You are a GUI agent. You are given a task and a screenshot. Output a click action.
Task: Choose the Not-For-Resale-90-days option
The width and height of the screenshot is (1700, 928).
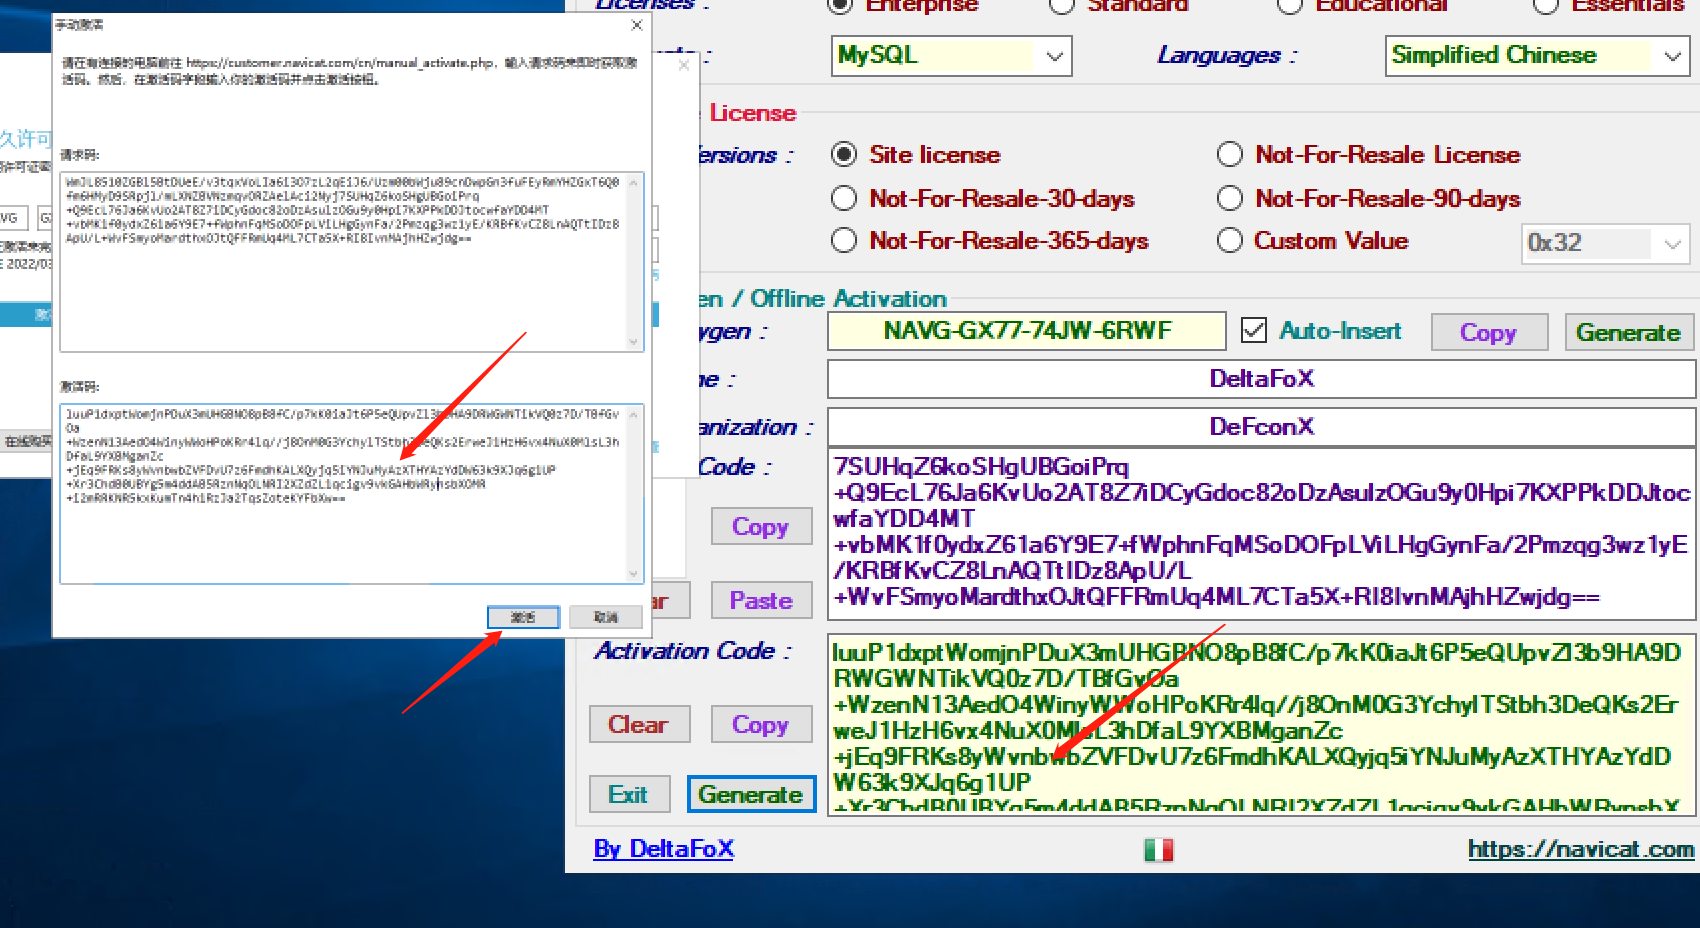(1230, 199)
